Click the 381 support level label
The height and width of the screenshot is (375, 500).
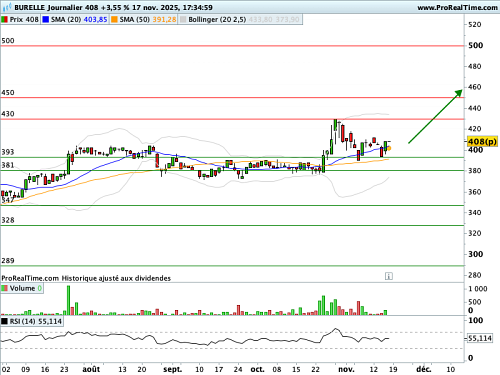[8, 165]
